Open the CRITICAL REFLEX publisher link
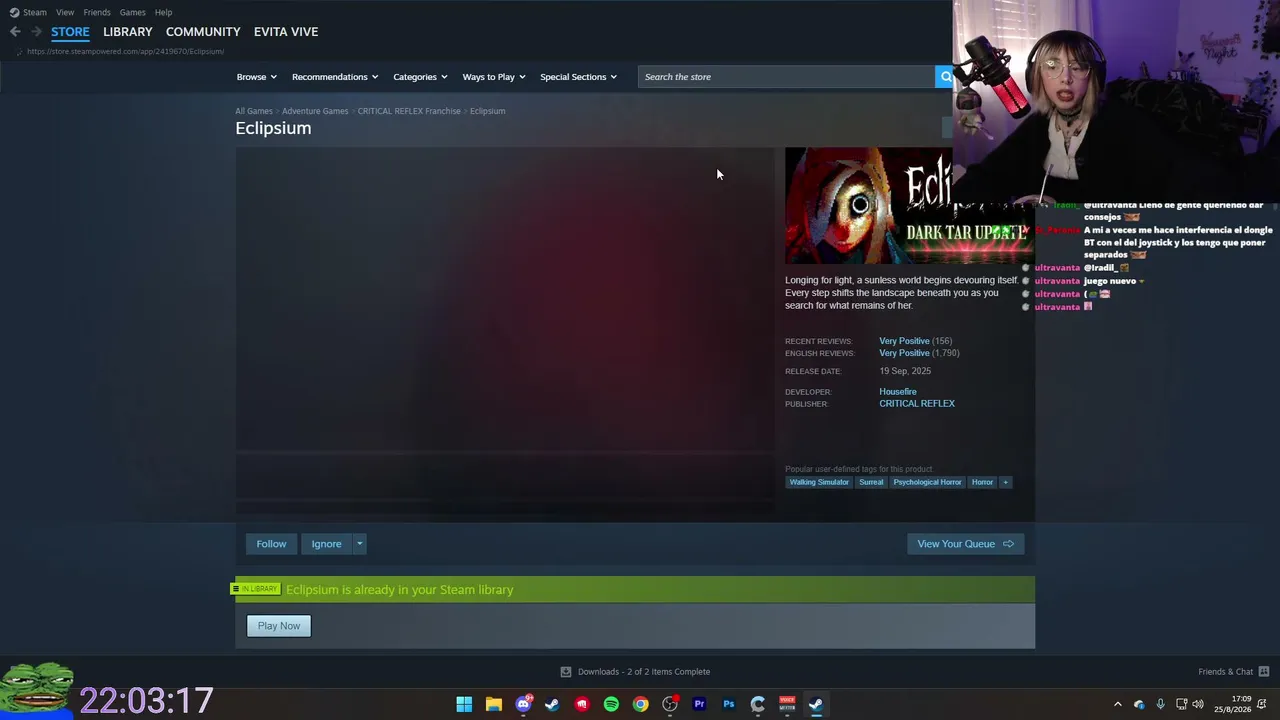This screenshot has width=1280, height=720. click(917, 404)
